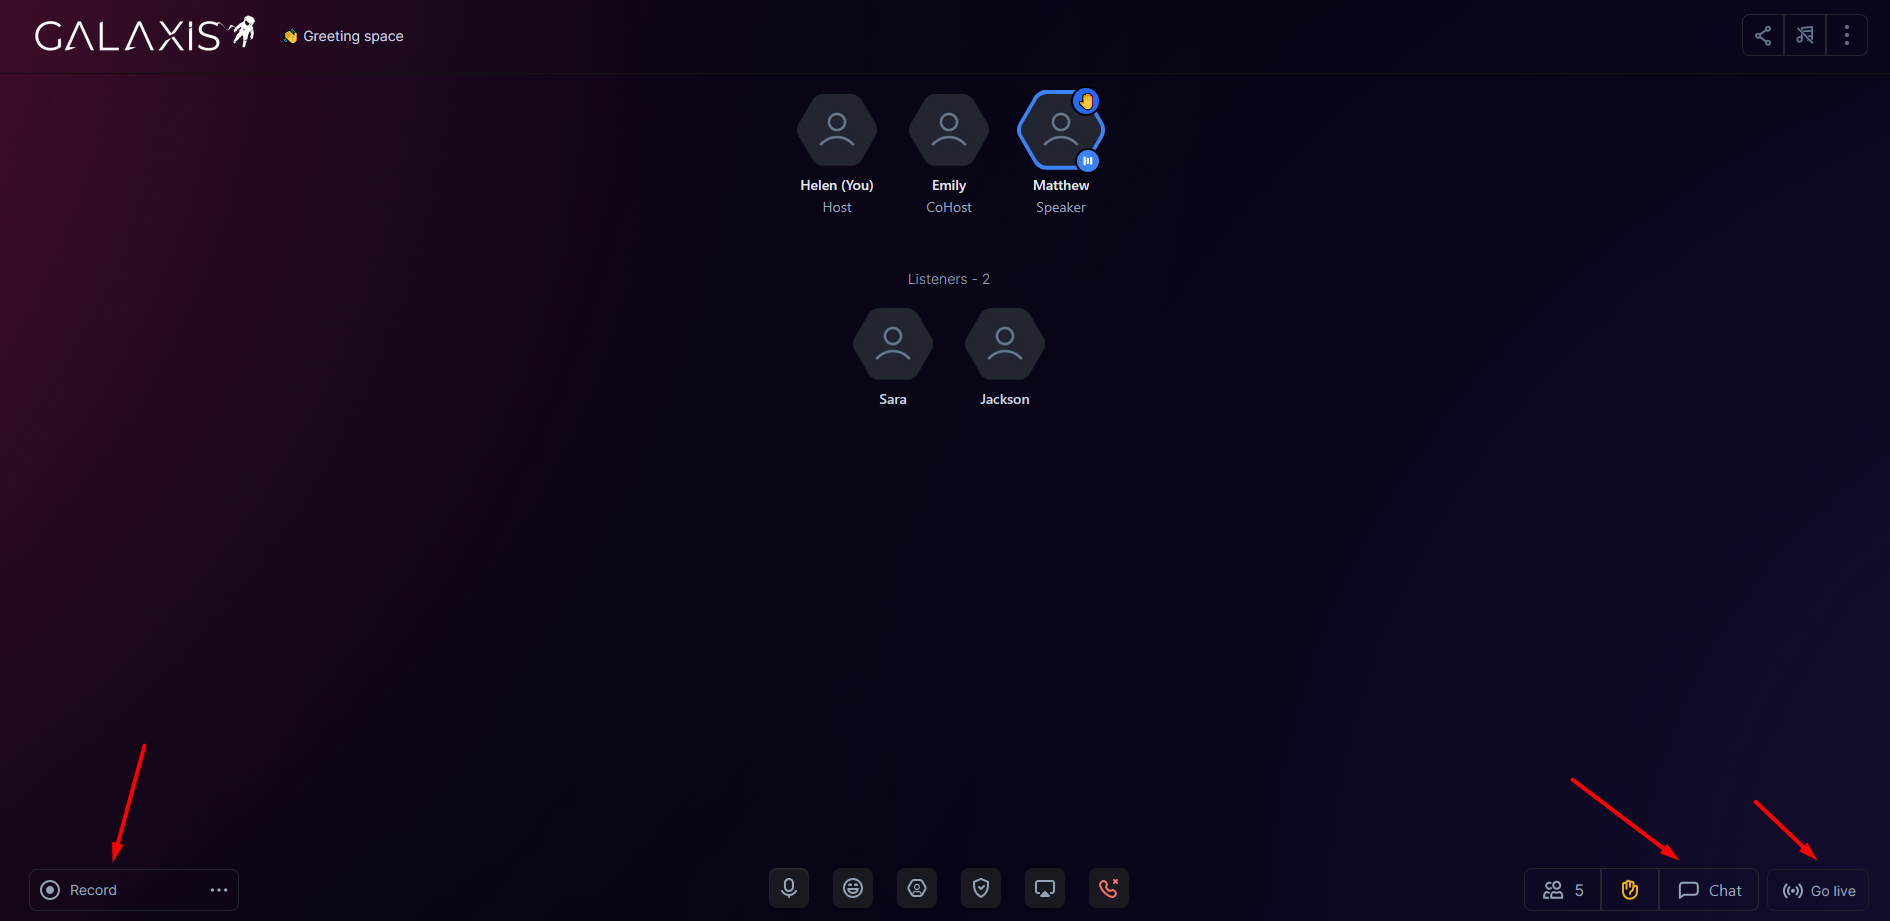Leave the space with red phone icon
Screen dimensions: 1890x921
[x=1109, y=888]
